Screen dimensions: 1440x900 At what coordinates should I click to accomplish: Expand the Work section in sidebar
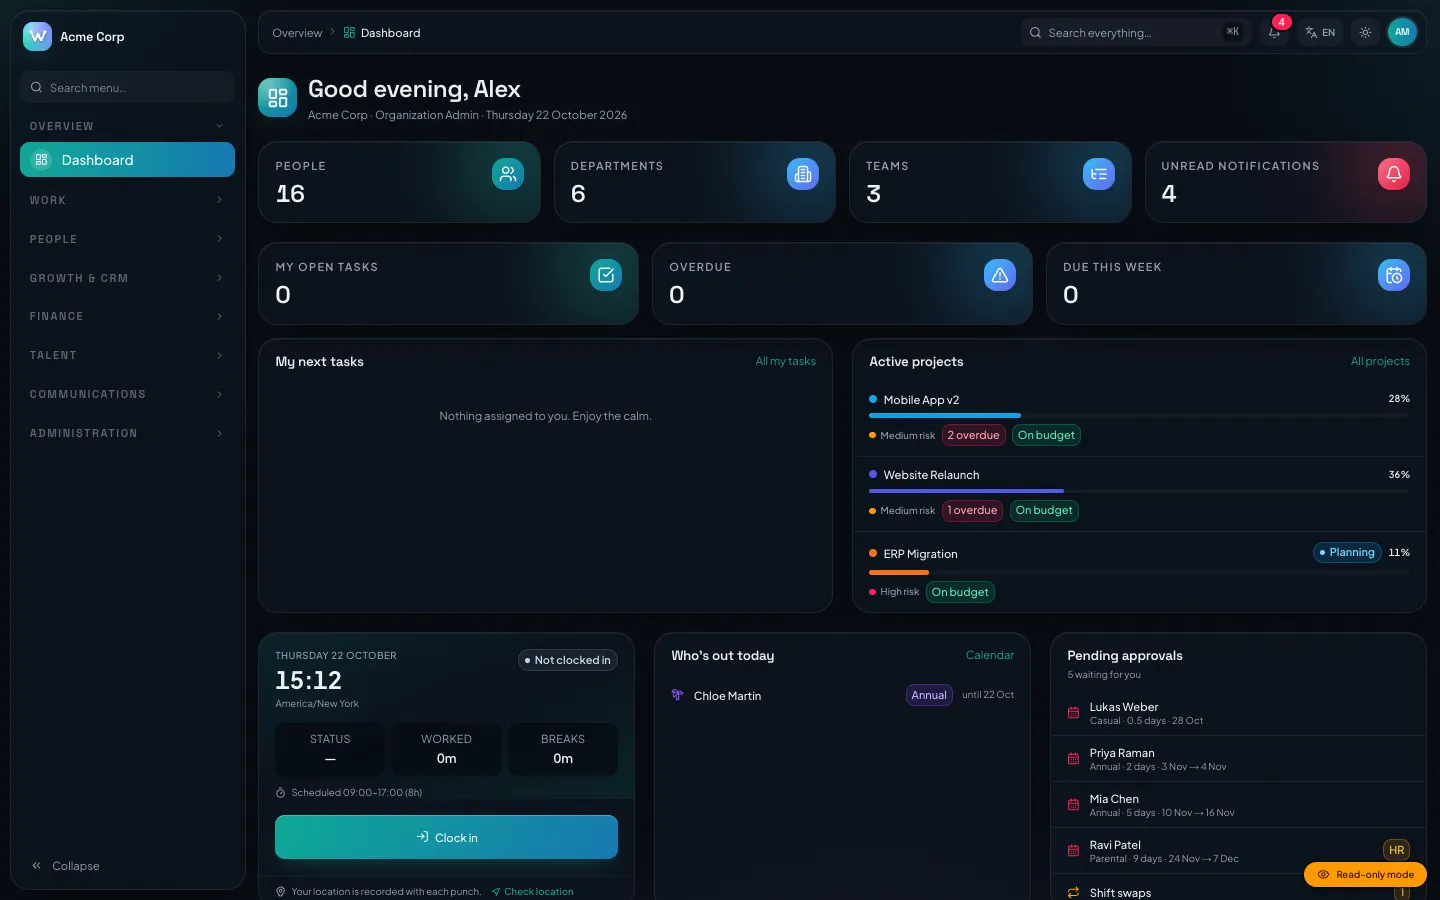127,200
